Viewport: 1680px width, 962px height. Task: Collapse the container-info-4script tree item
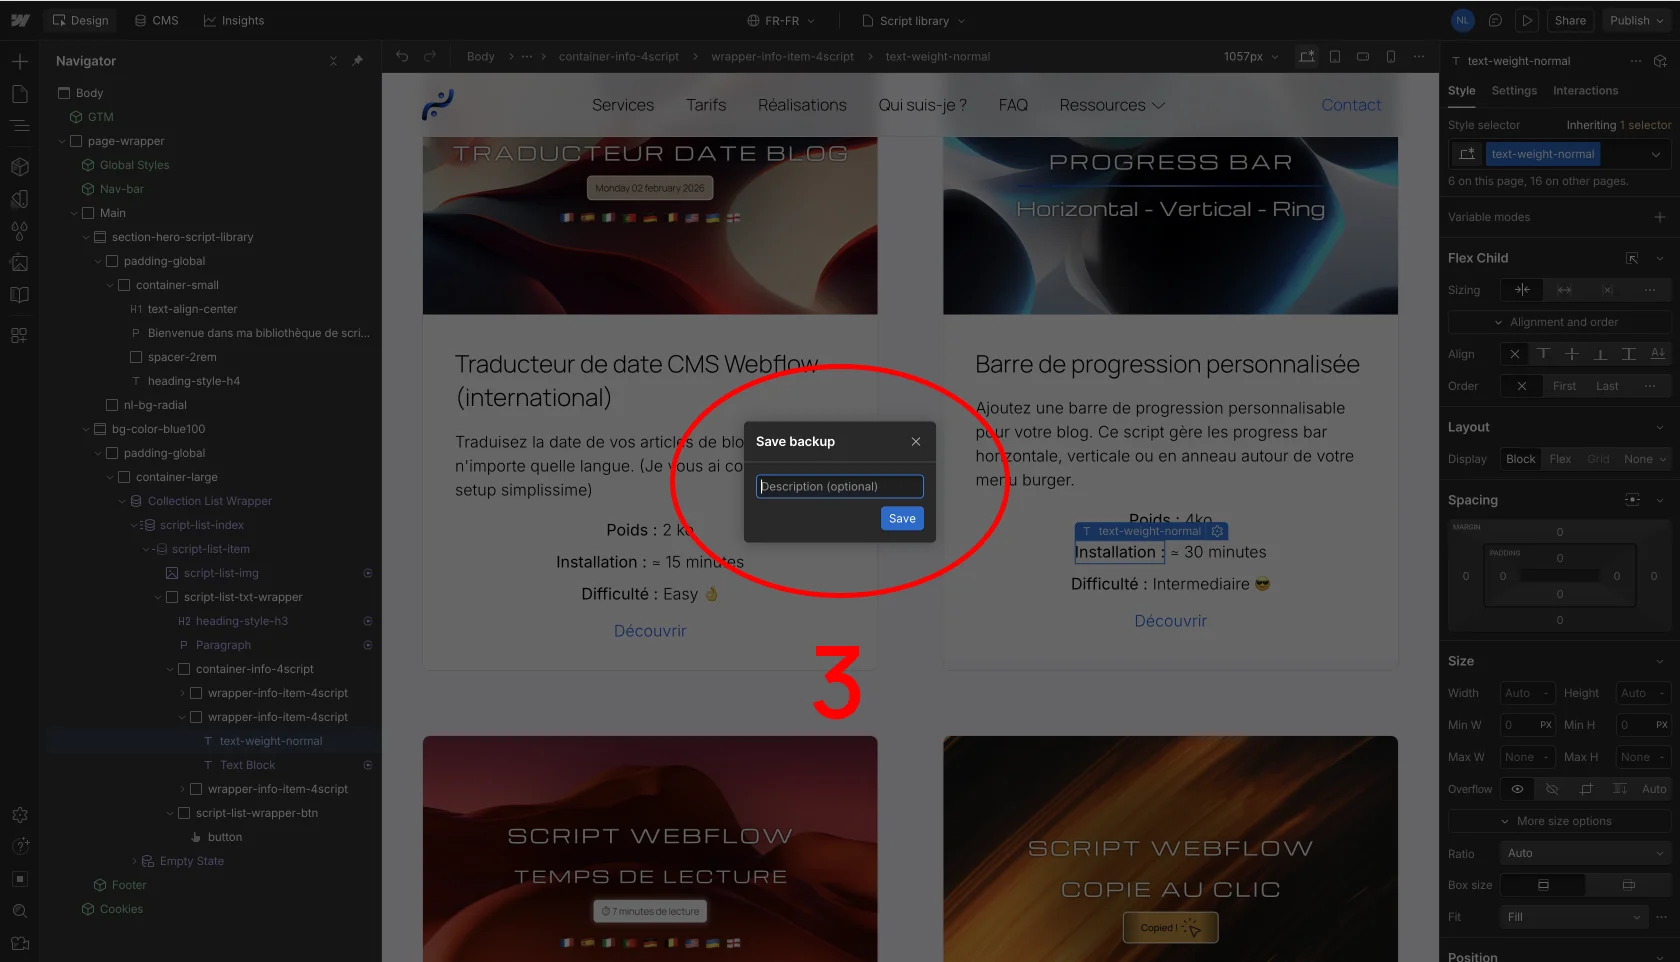pos(168,669)
